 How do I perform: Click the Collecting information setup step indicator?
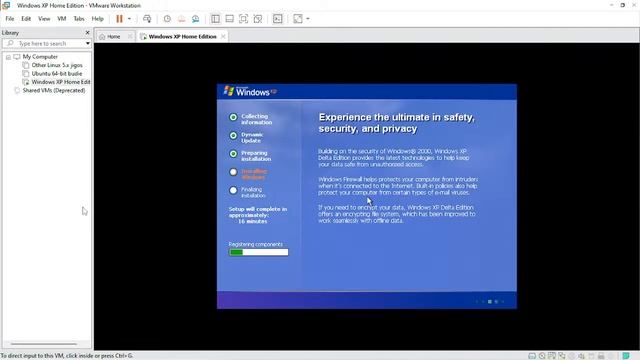pyautogui.click(x=233, y=118)
